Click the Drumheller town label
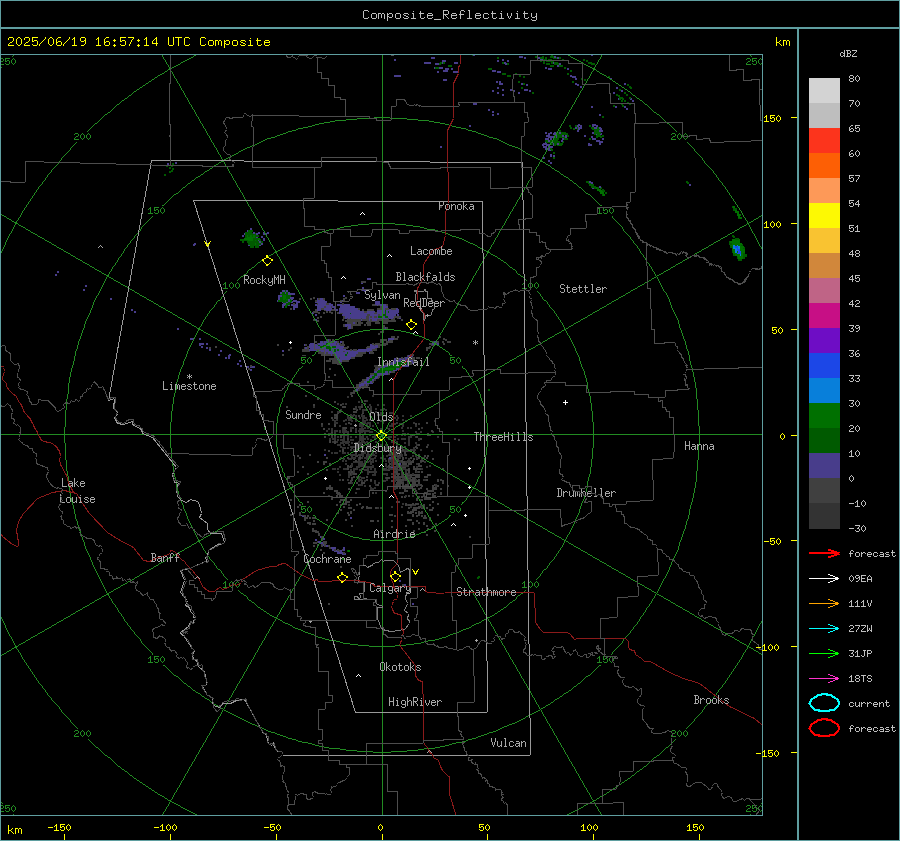Viewport: 900px width, 841px height. point(586,493)
